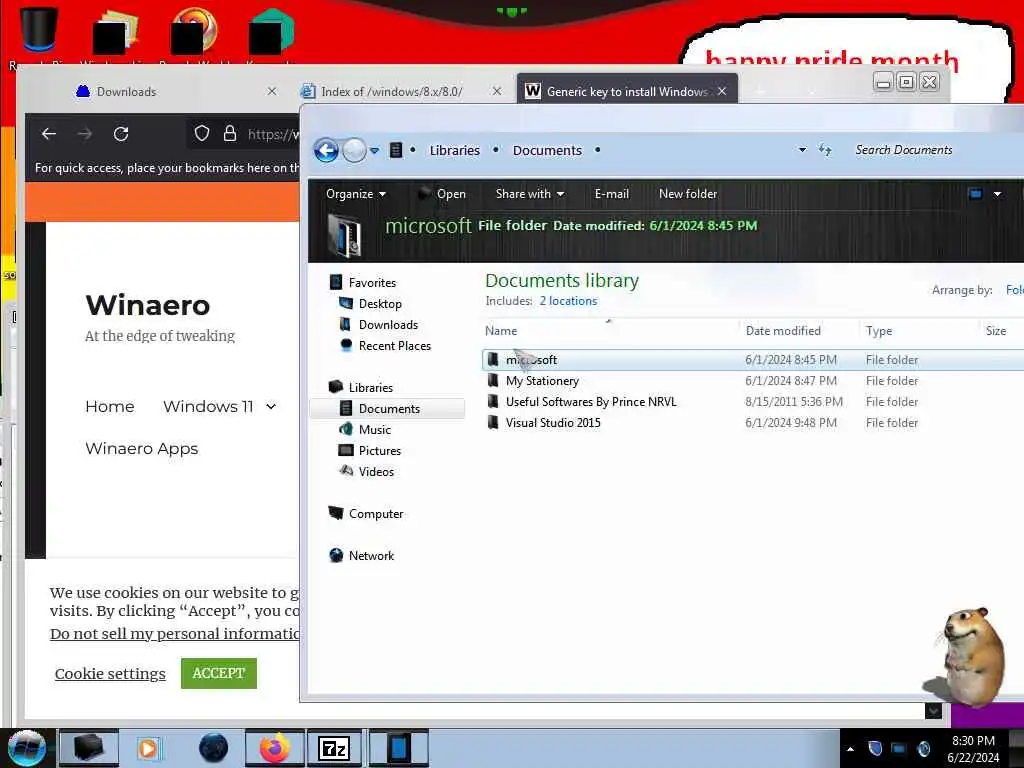The image size is (1024, 768).
Task: Select the microsoft folder row
Action: (751, 360)
